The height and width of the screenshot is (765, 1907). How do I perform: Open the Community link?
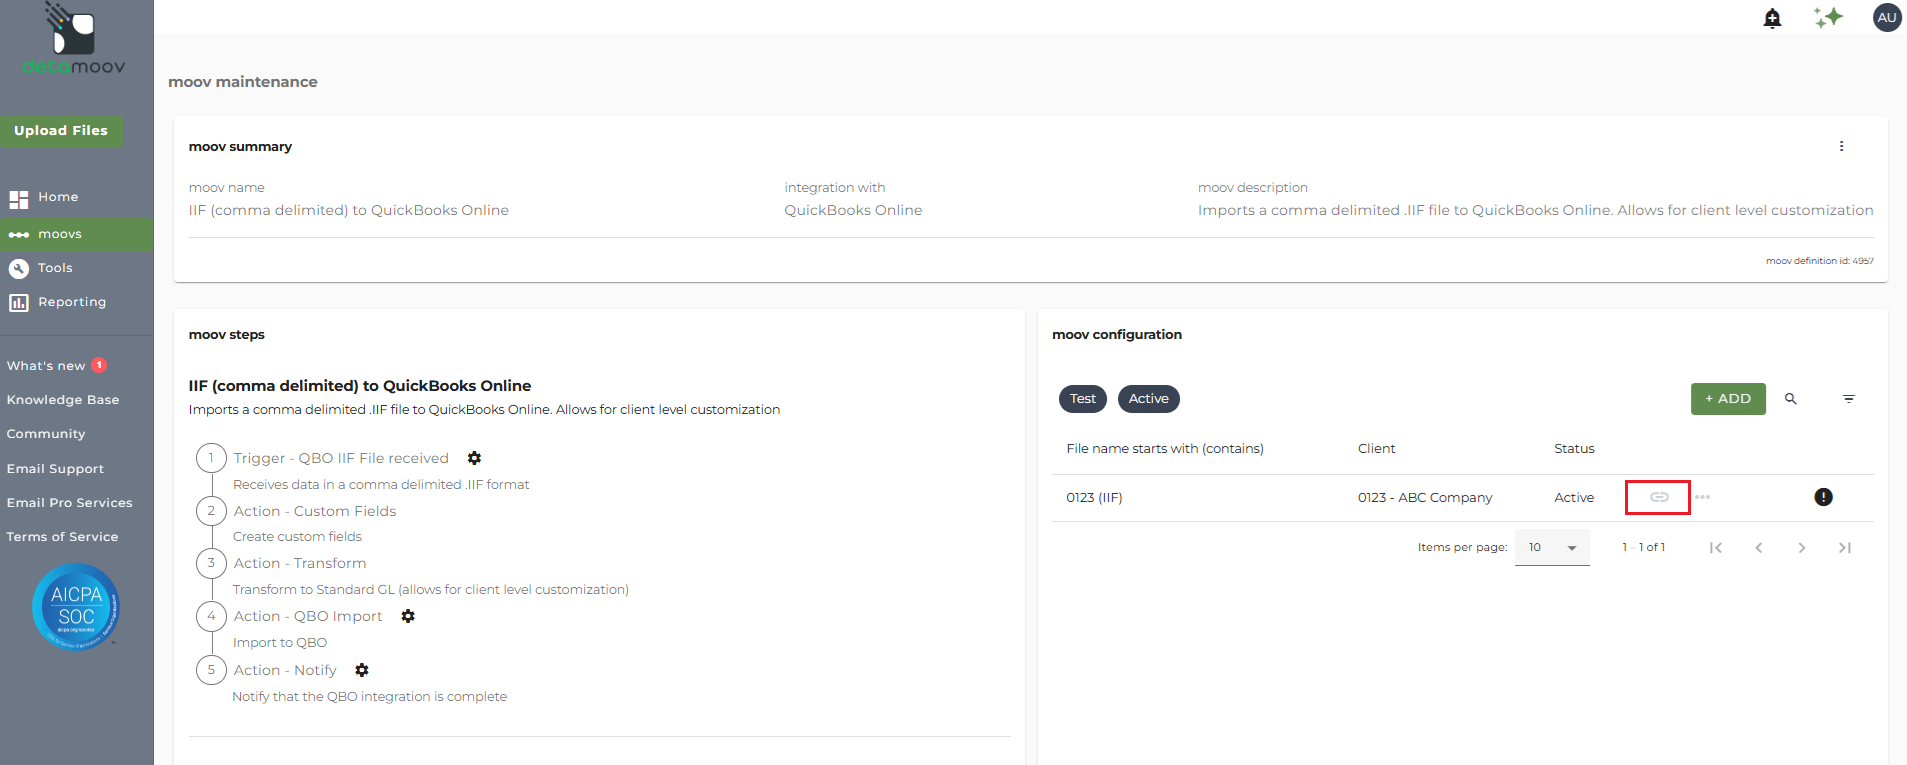(x=46, y=434)
